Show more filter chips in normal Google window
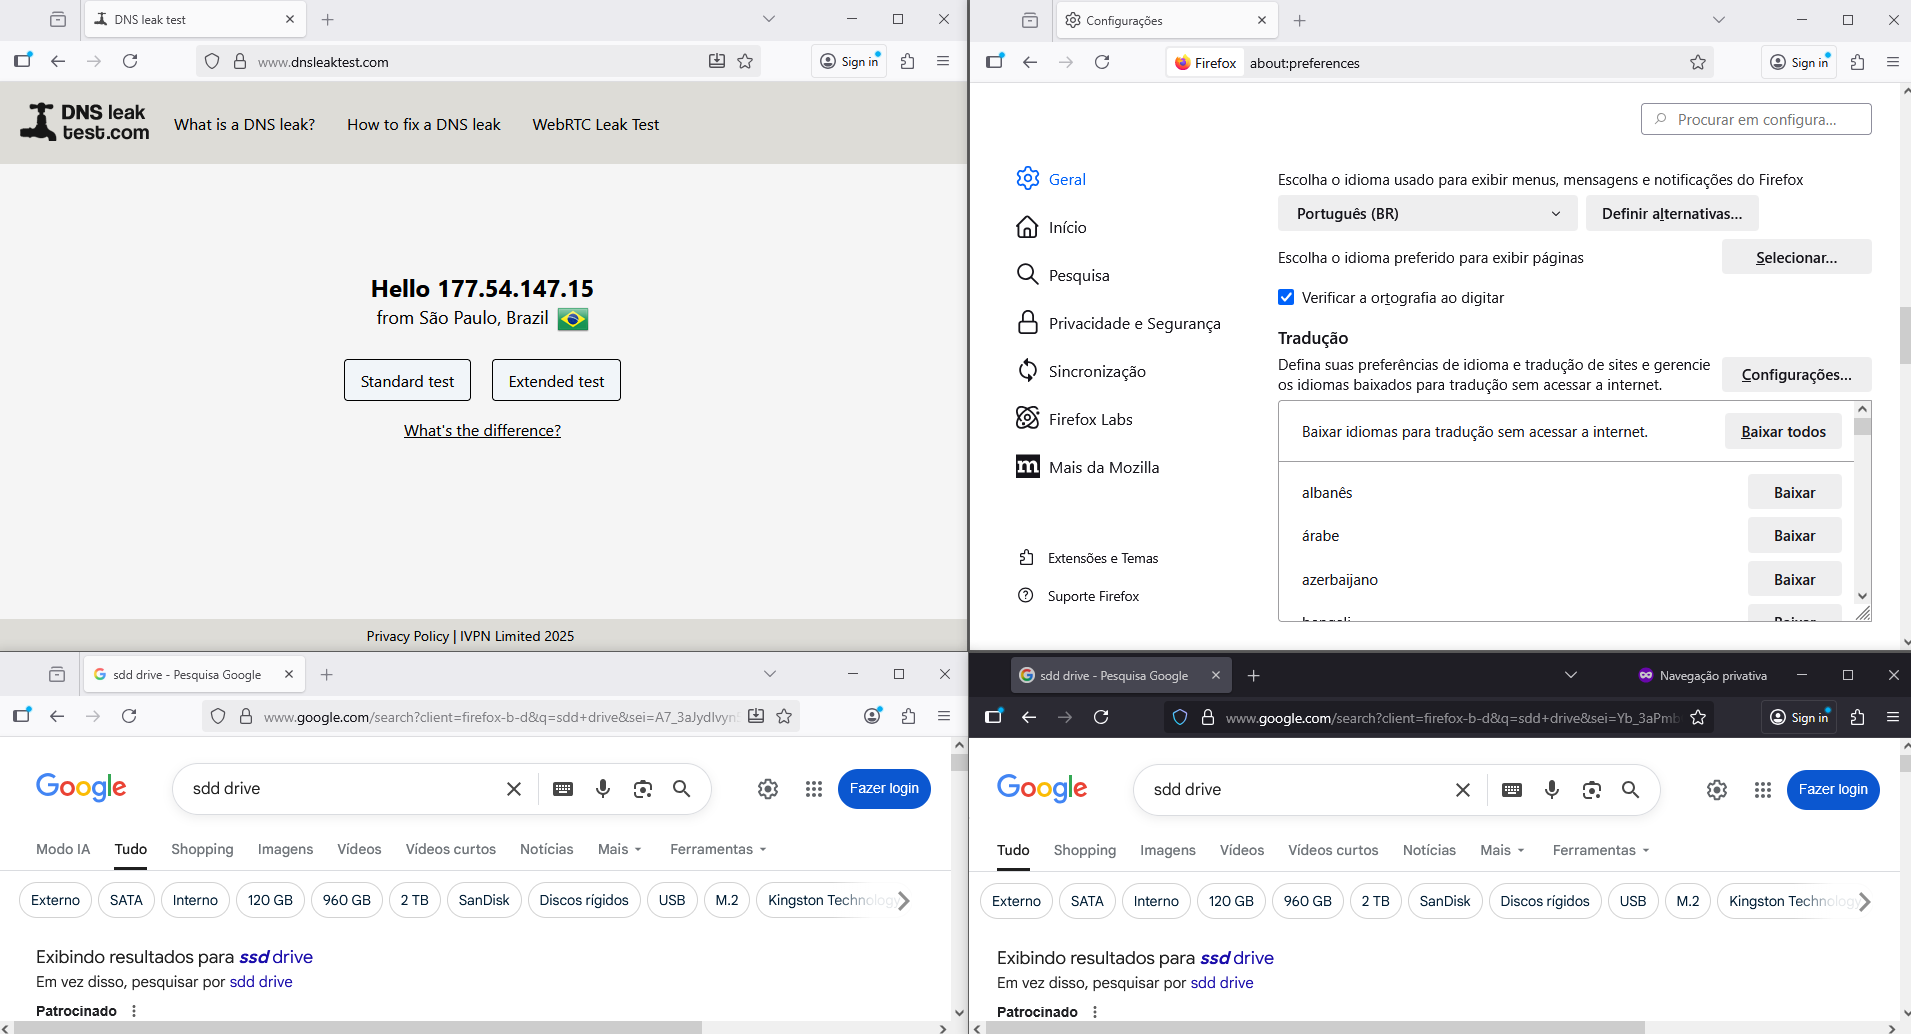Image resolution: width=1911 pixels, height=1034 pixels. (904, 901)
